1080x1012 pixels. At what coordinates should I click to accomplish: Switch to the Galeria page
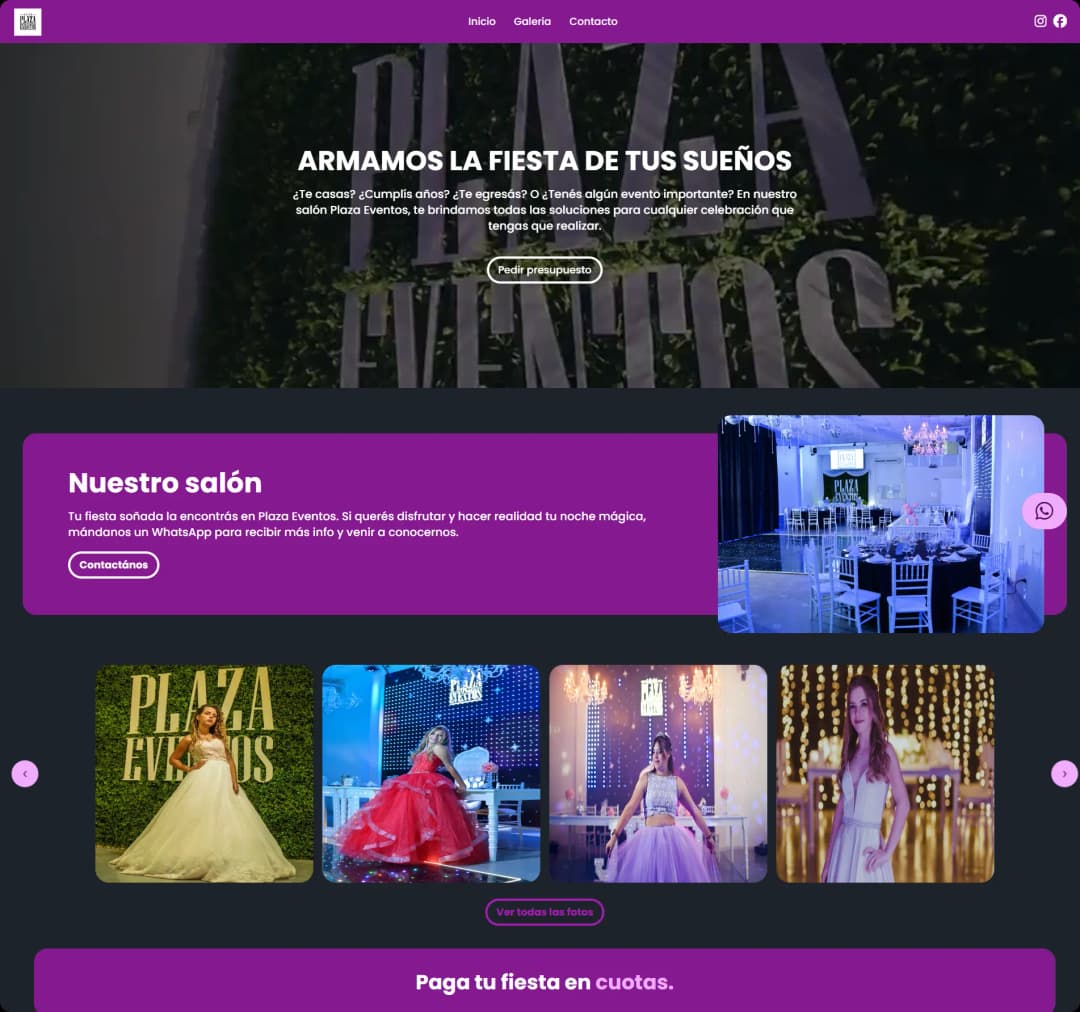coord(532,21)
